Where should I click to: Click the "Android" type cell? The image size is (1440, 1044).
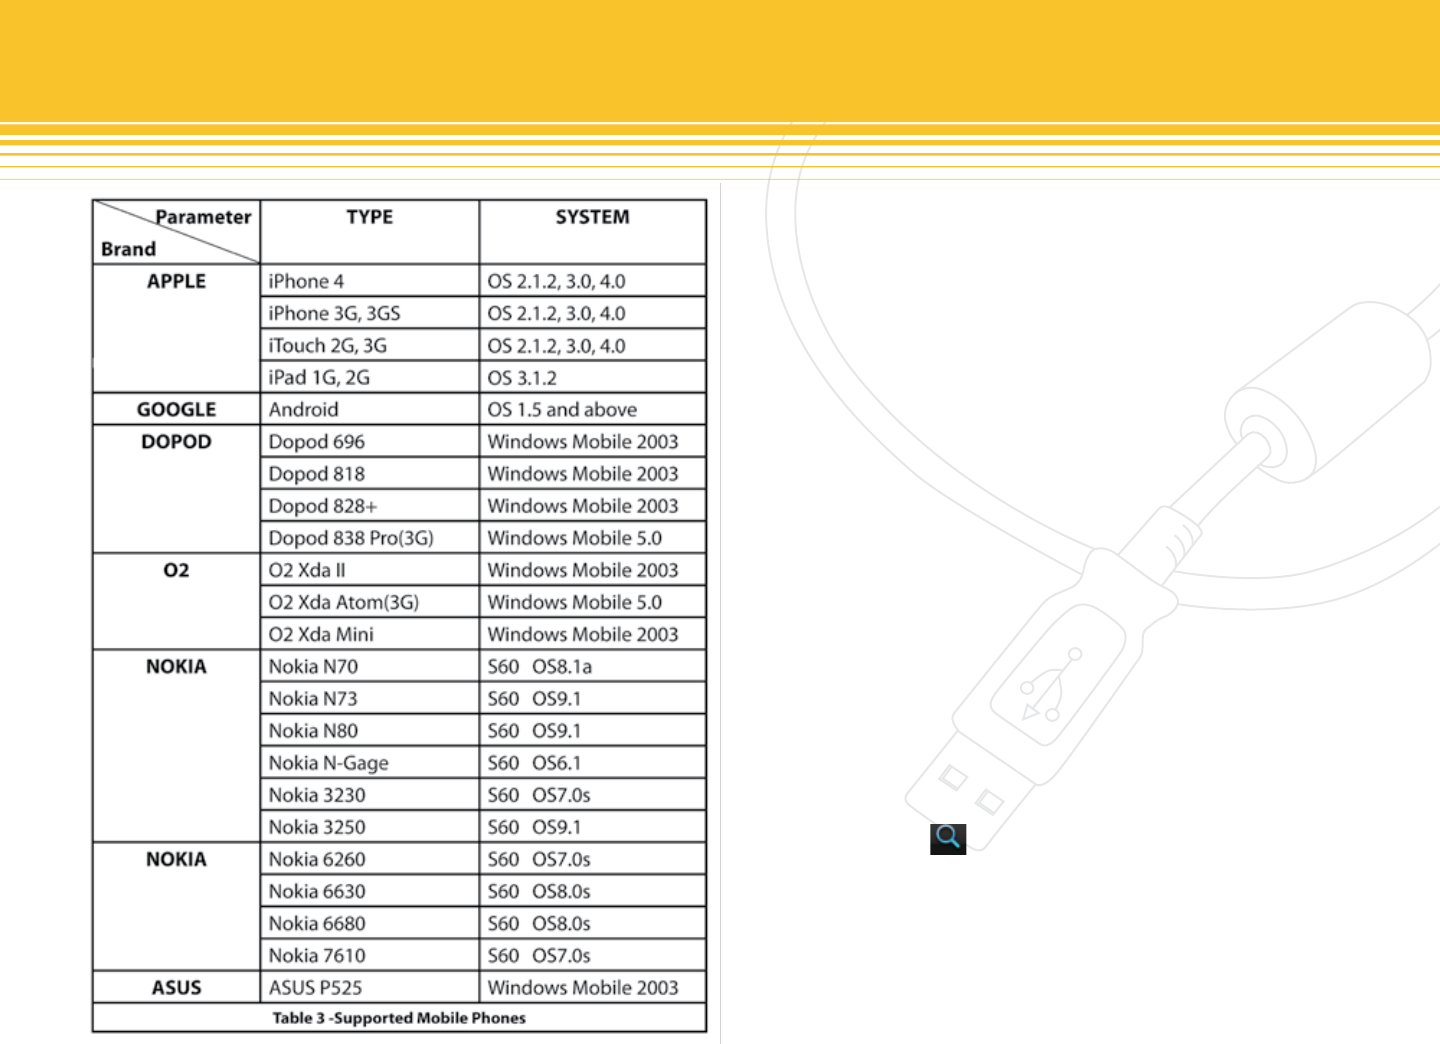click(x=370, y=409)
